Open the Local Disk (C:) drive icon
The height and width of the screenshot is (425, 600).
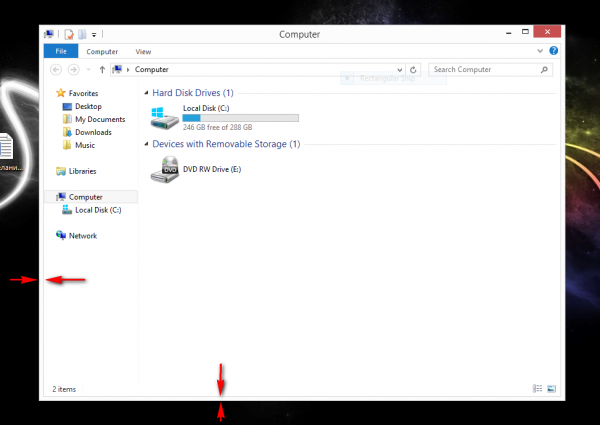[165, 118]
